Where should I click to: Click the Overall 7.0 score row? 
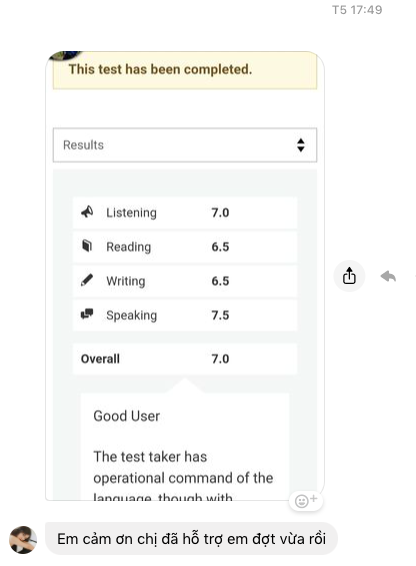coord(185,359)
